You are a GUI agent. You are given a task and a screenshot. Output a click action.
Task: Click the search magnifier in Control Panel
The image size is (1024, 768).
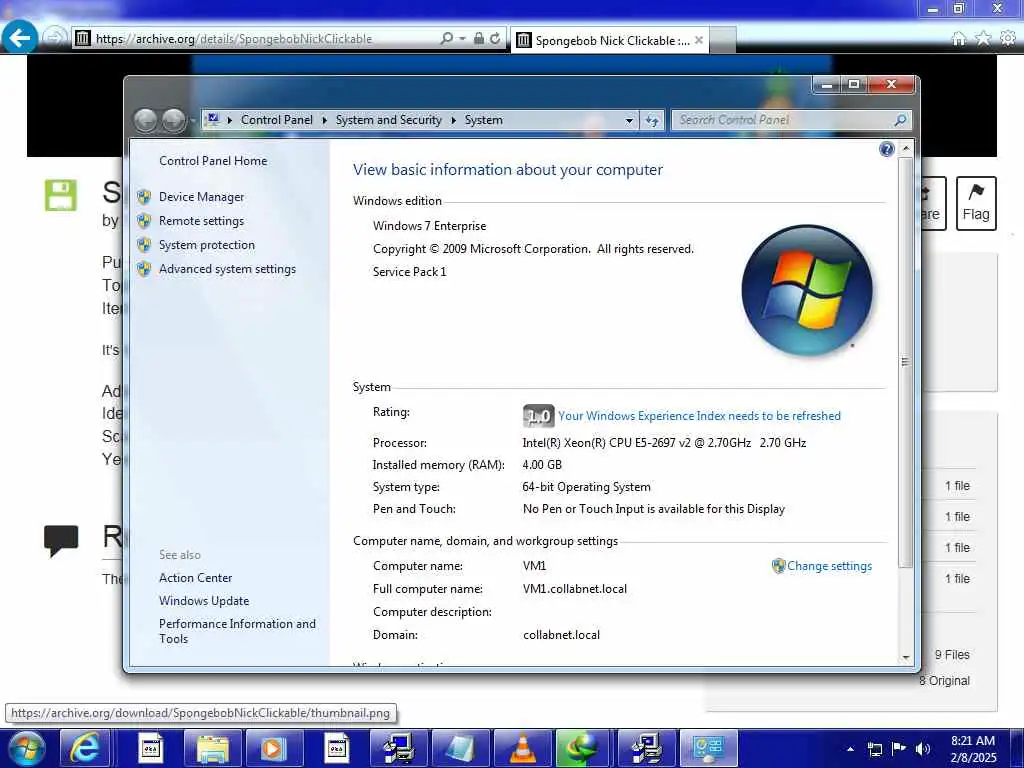[x=901, y=120]
